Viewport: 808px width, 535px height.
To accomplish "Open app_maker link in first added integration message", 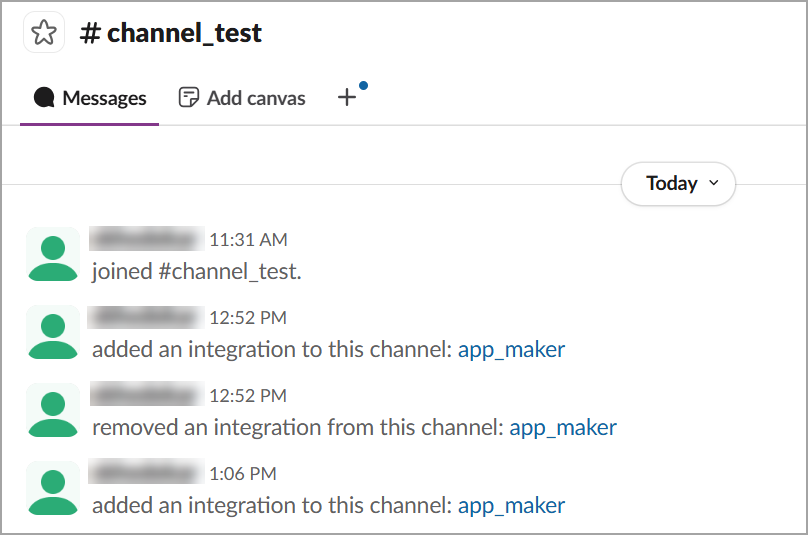I will 511,350.
